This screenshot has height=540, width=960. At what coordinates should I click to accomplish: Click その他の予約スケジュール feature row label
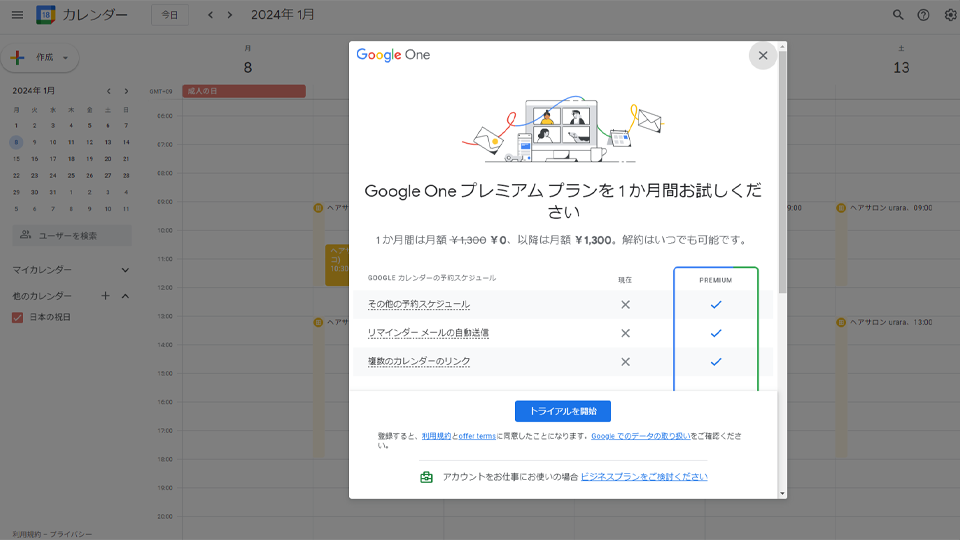coord(419,304)
